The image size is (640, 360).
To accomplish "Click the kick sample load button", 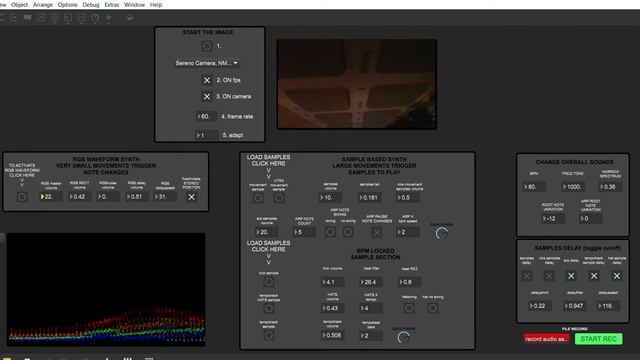I will [x=269, y=282].
